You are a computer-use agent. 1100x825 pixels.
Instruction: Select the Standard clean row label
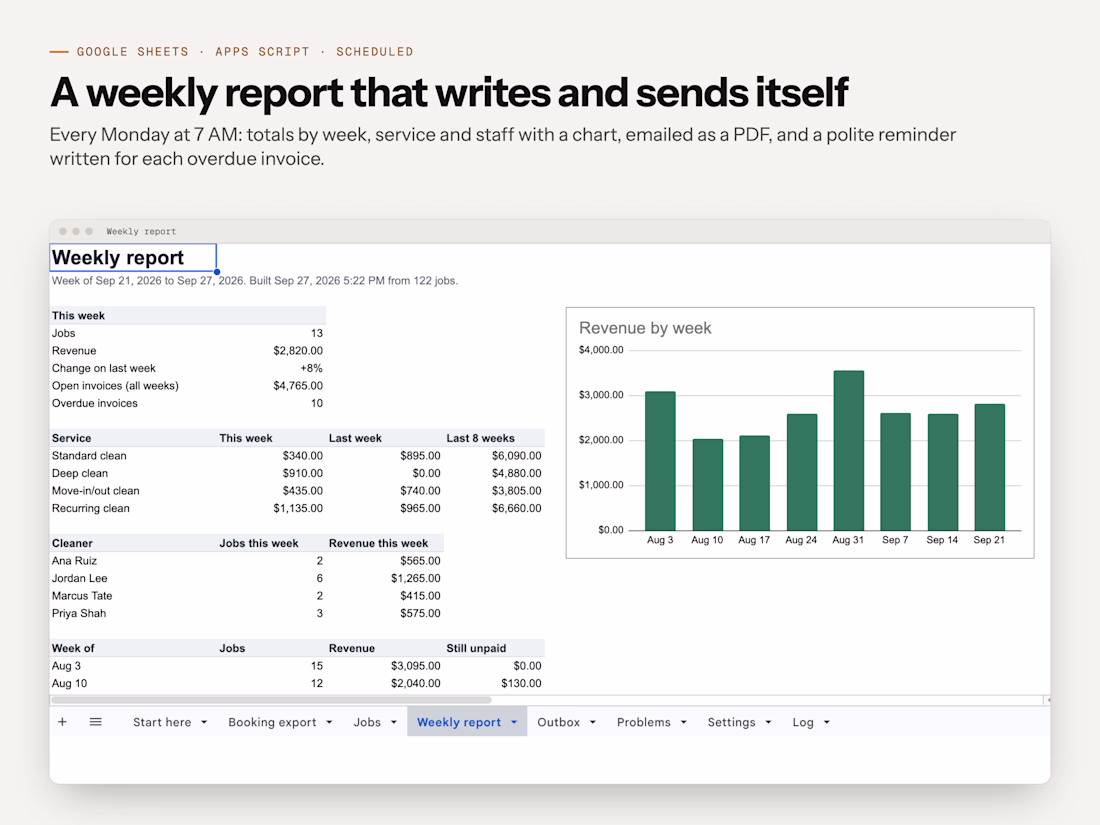[89, 456]
